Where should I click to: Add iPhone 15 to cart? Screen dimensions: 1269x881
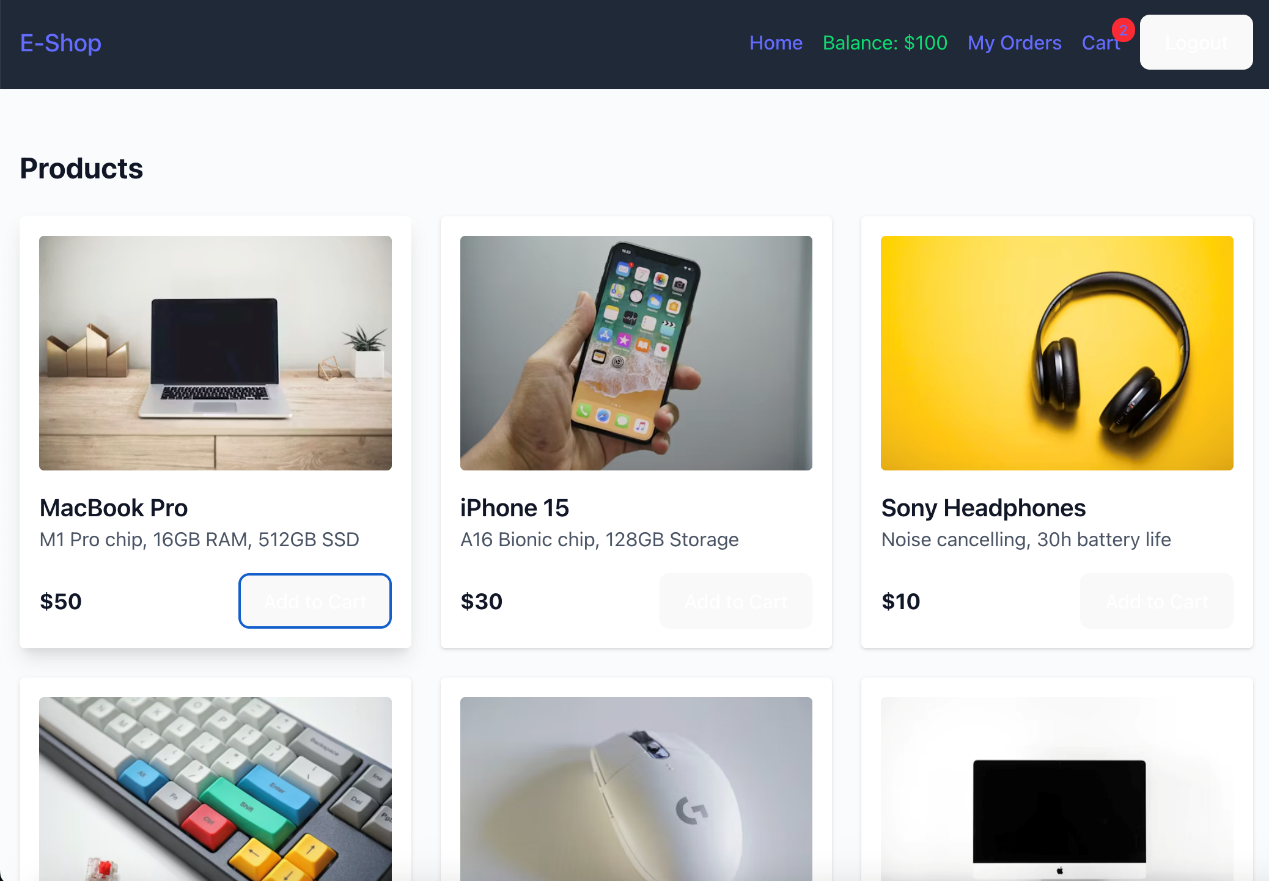[x=736, y=601]
